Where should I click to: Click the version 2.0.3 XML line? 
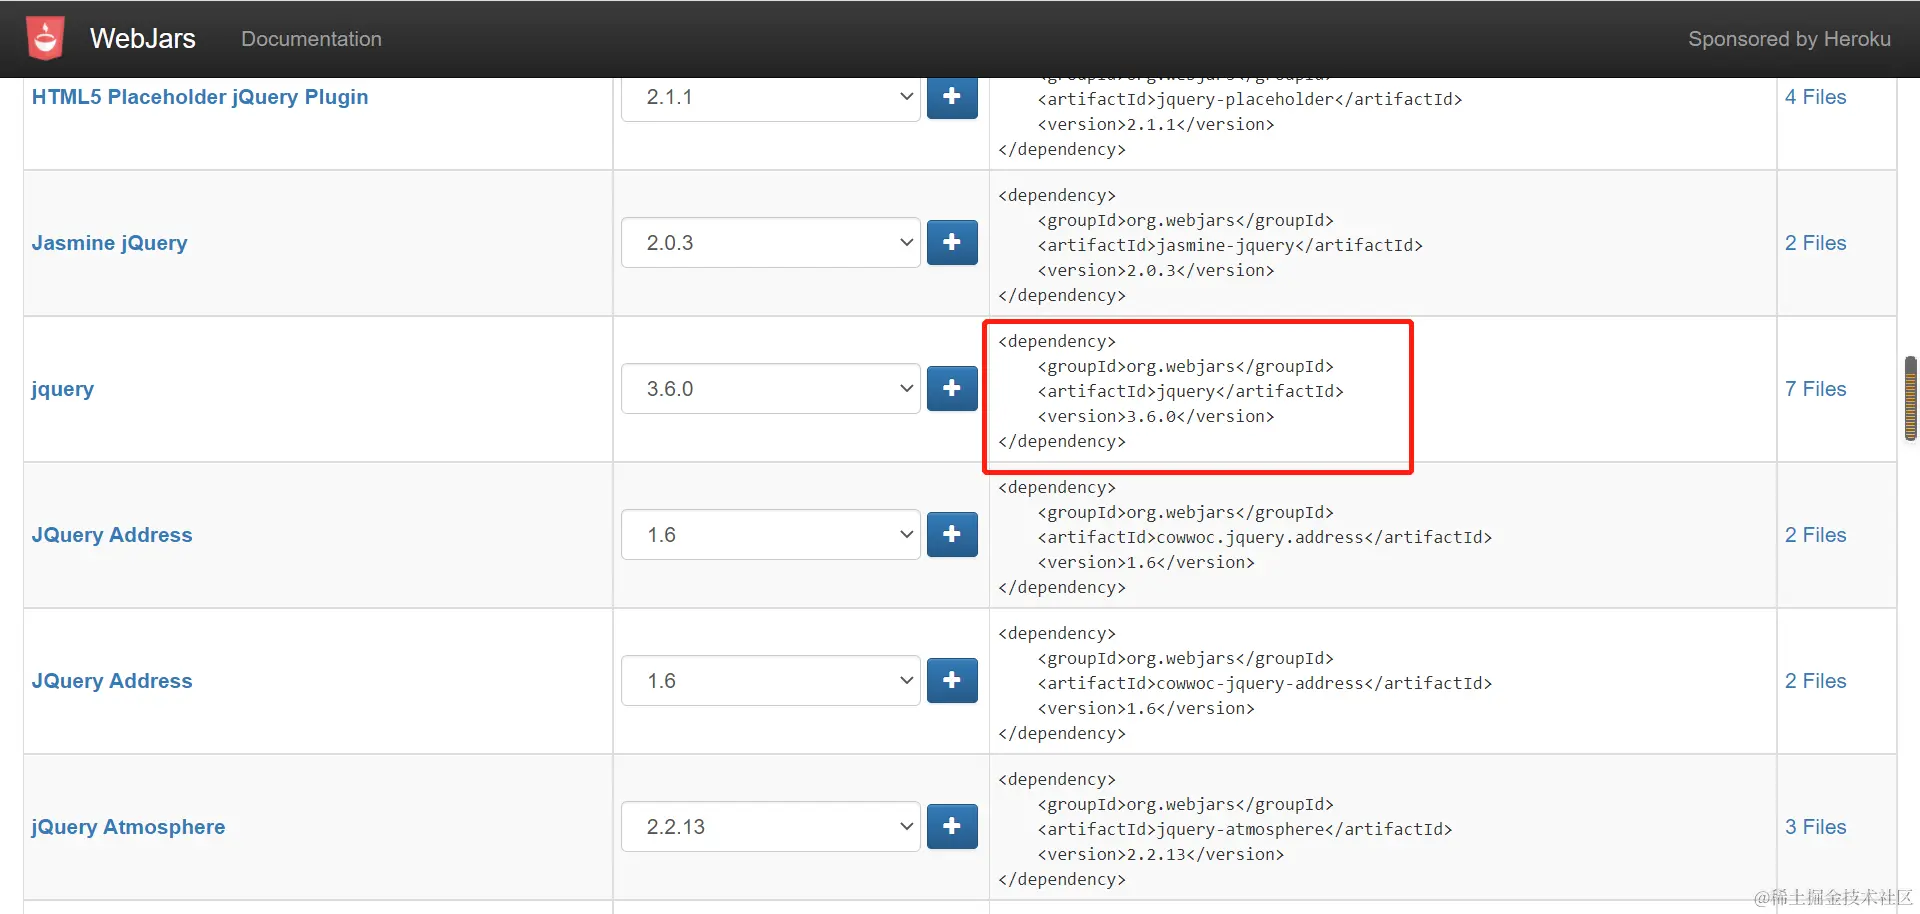pos(1156,270)
